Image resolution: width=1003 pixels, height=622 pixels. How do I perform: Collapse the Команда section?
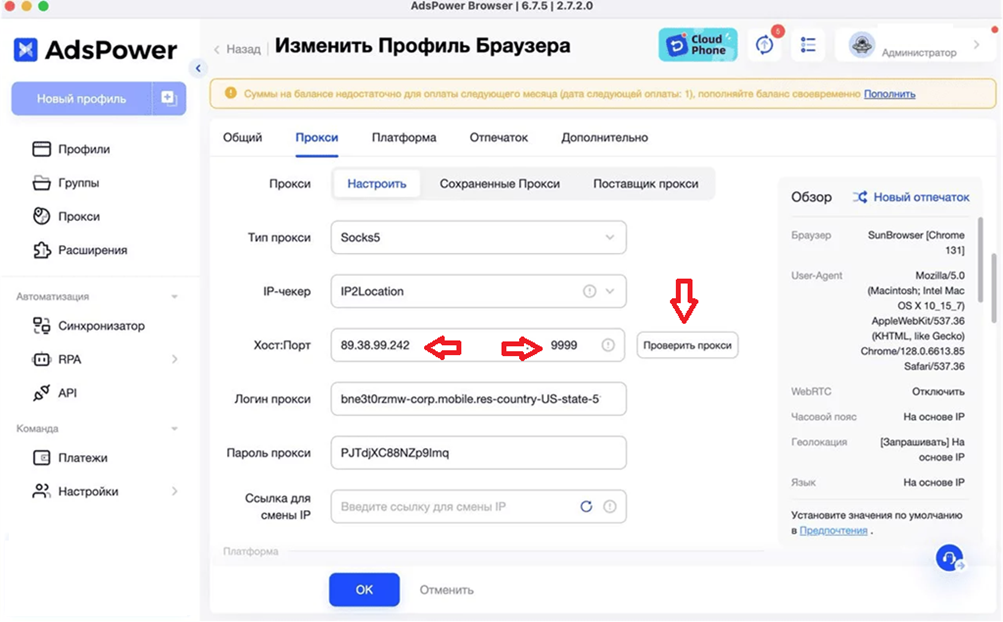pos(174,429)
